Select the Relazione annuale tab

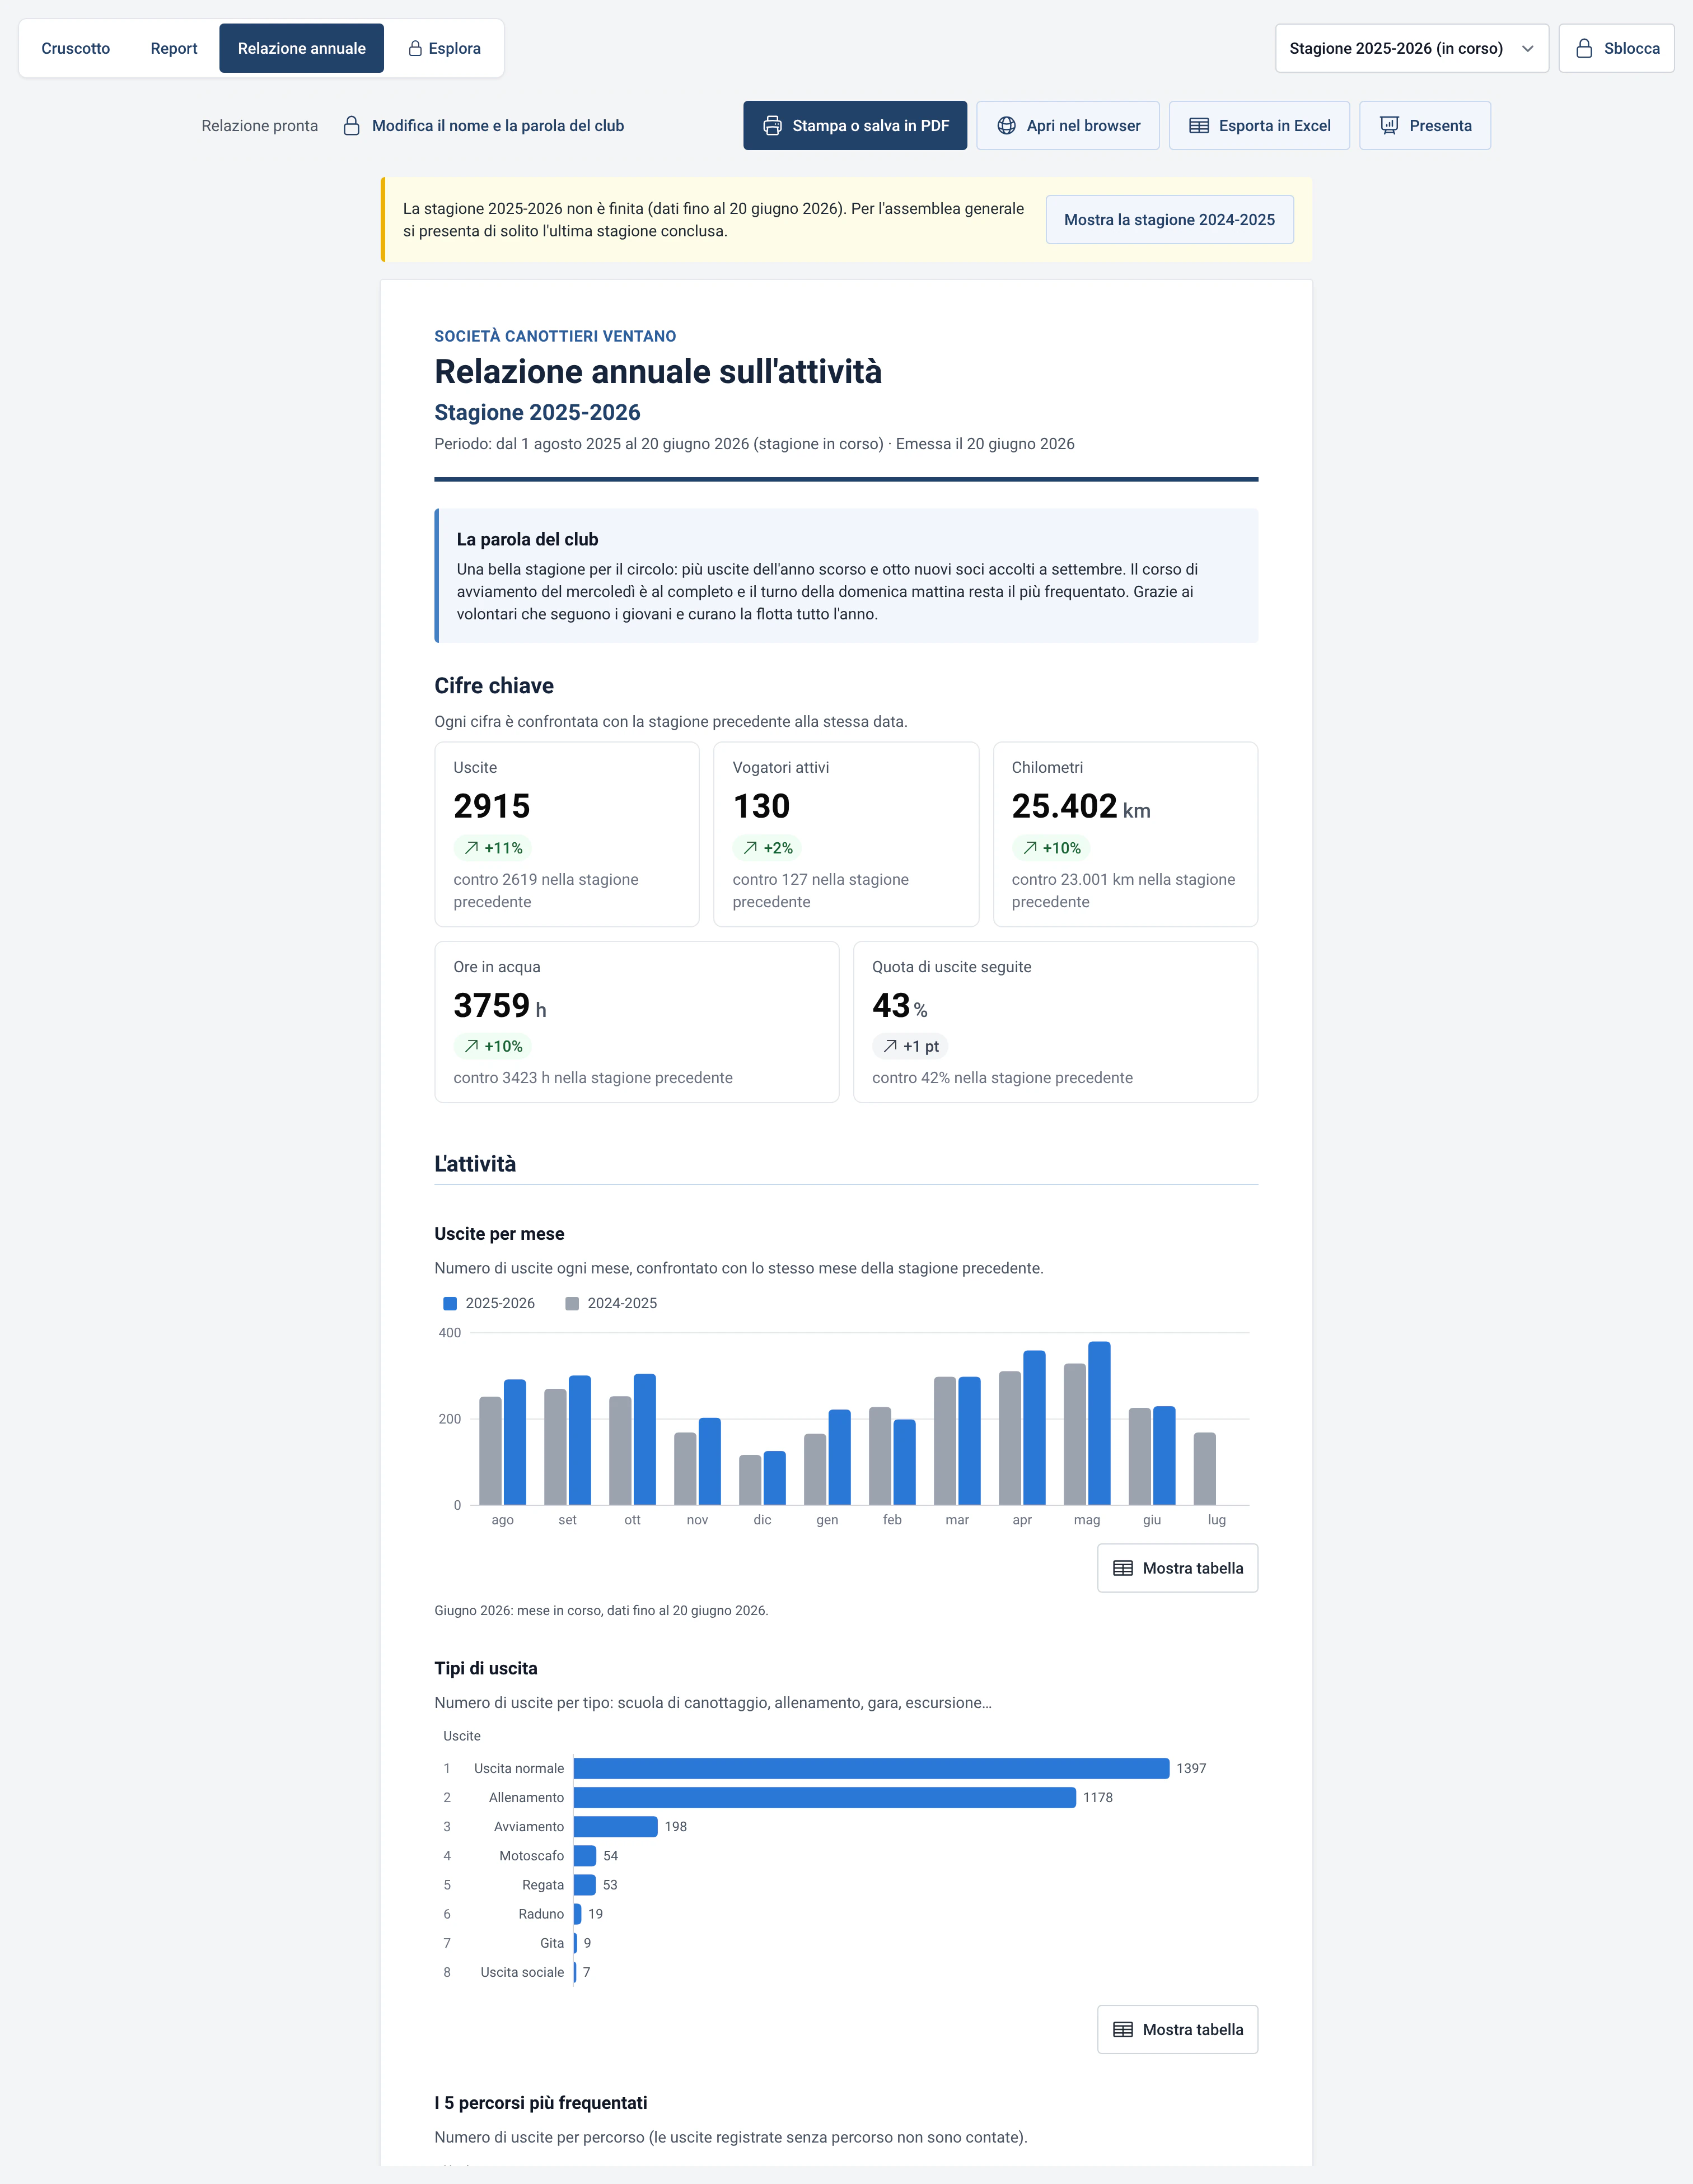tap(301, 48)
